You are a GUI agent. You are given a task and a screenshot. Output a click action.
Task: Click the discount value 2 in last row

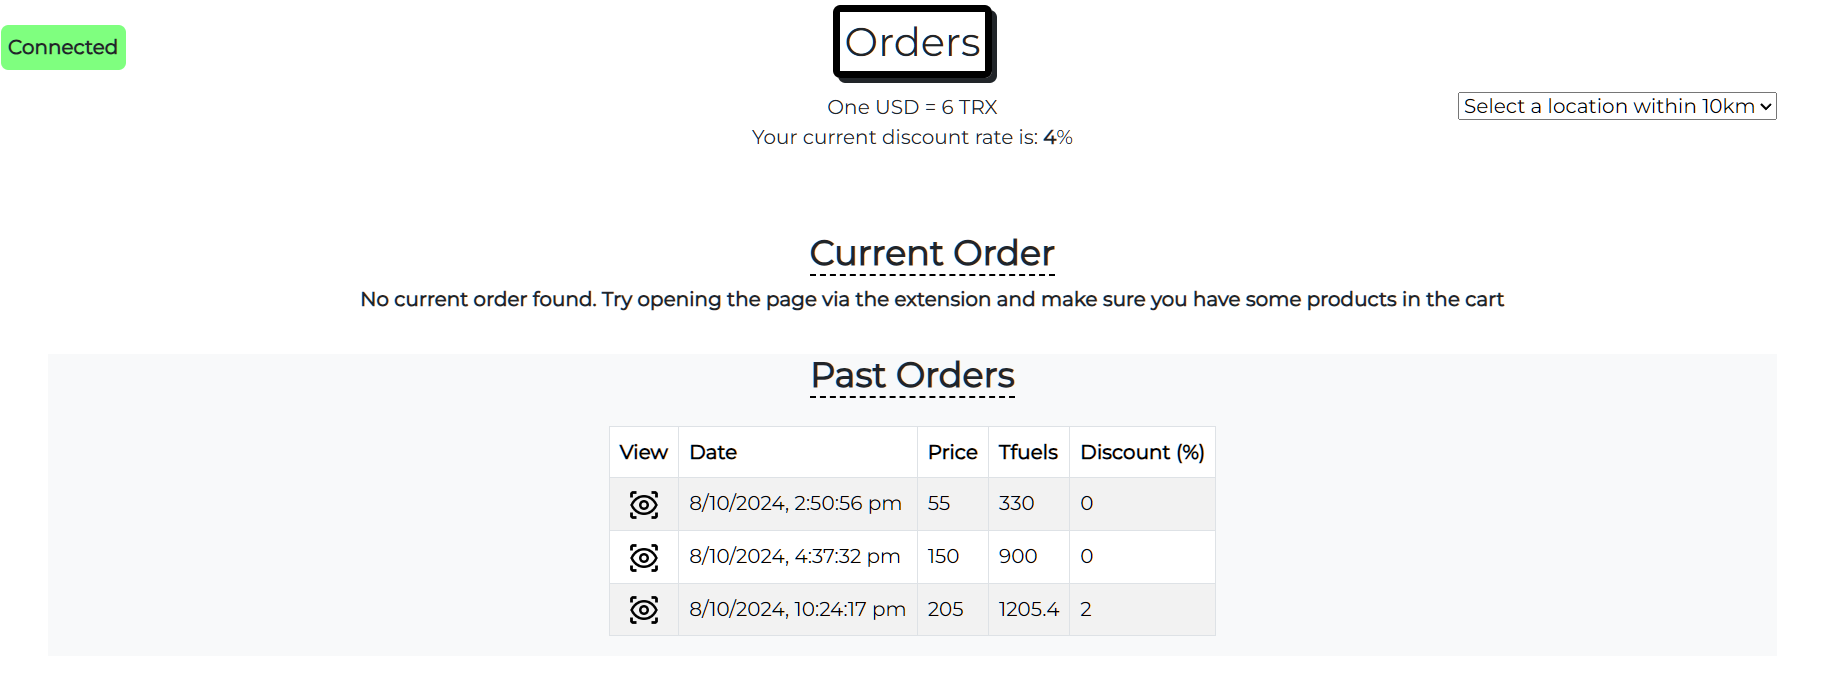[x=1086, y=609]
